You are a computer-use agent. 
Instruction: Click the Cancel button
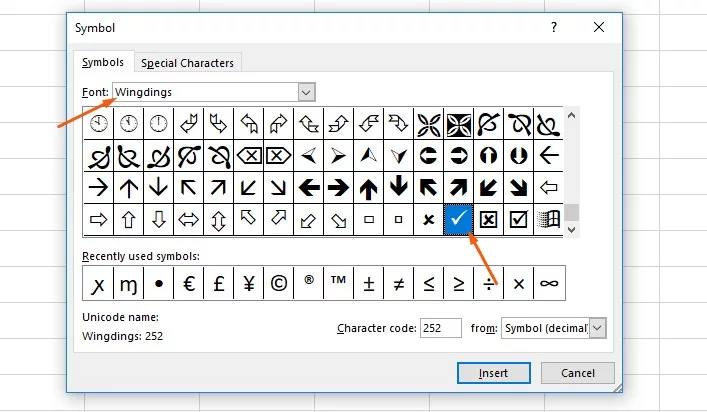tap(578, 373)
